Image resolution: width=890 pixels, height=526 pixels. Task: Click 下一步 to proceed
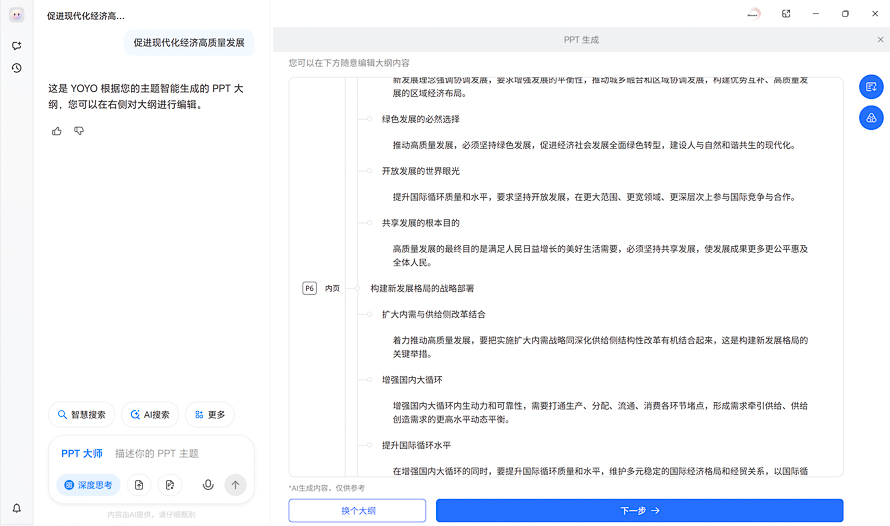(640, 511)
